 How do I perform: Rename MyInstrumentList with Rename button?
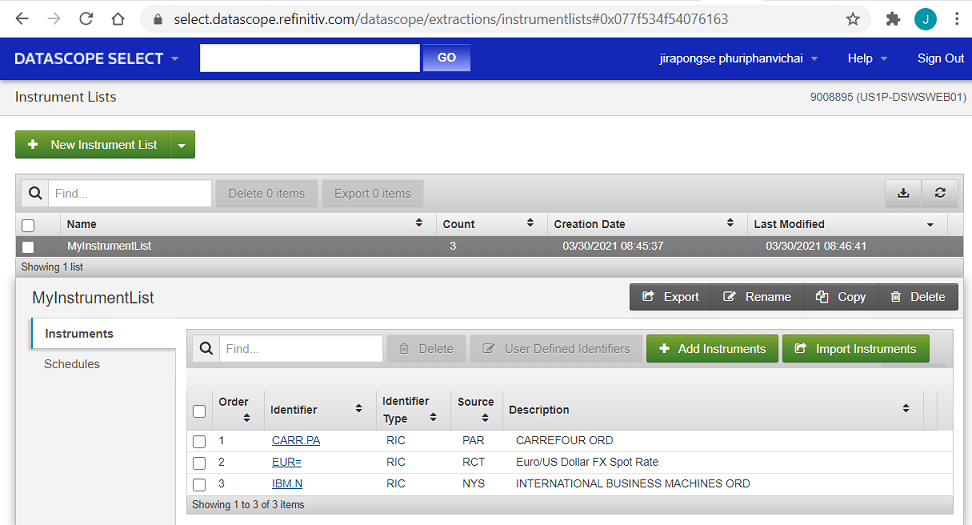(x=758, y=297)
